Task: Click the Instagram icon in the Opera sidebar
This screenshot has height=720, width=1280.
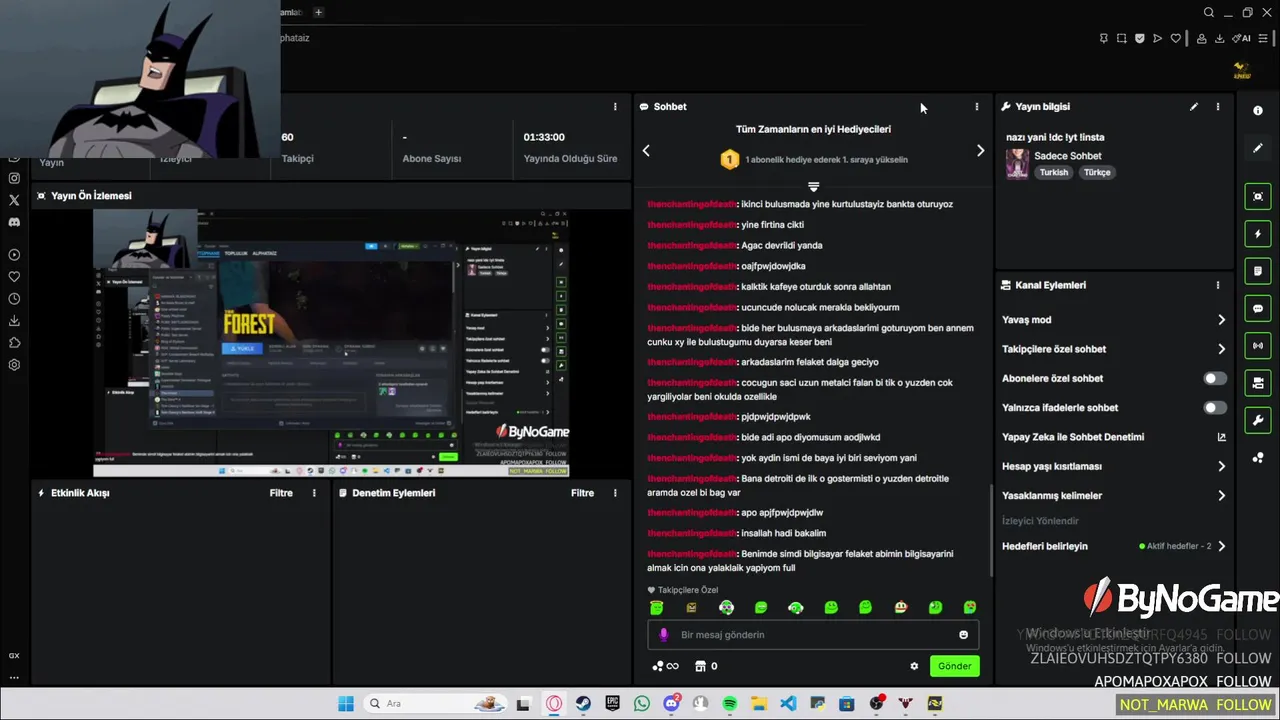Action: tap(14, 178)
